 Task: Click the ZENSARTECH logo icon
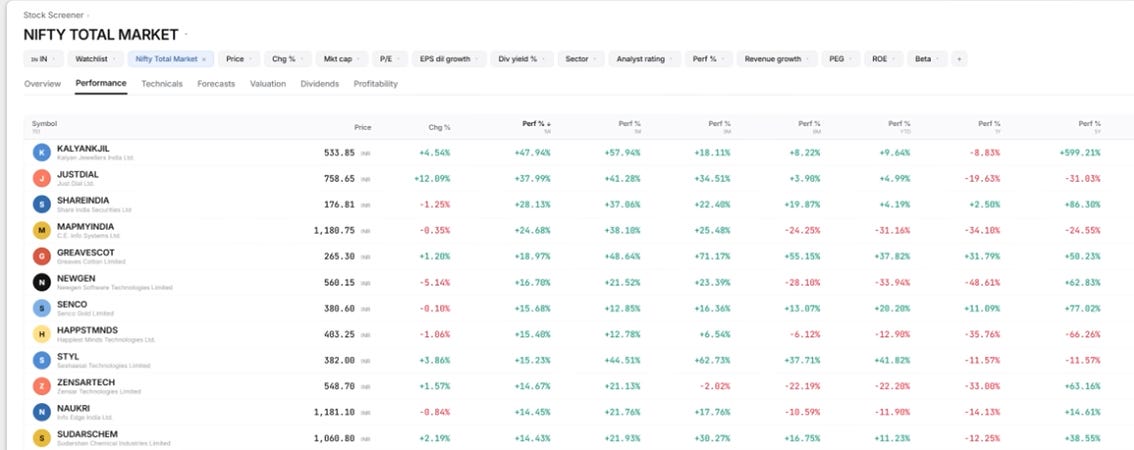[42, 386]
